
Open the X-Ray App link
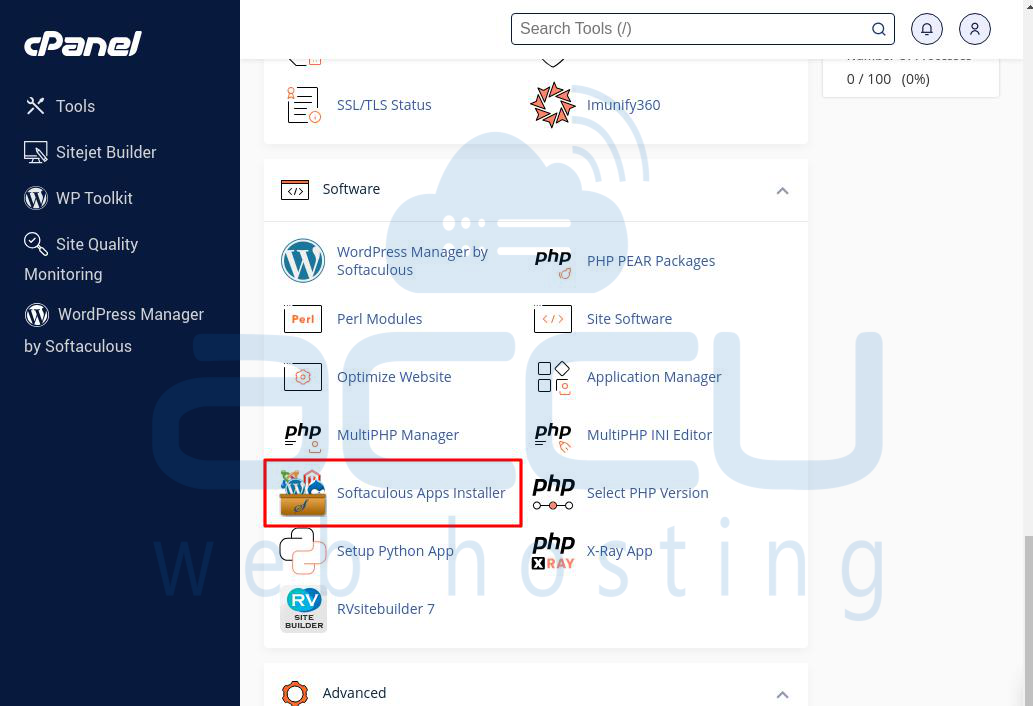pos(619,551)
